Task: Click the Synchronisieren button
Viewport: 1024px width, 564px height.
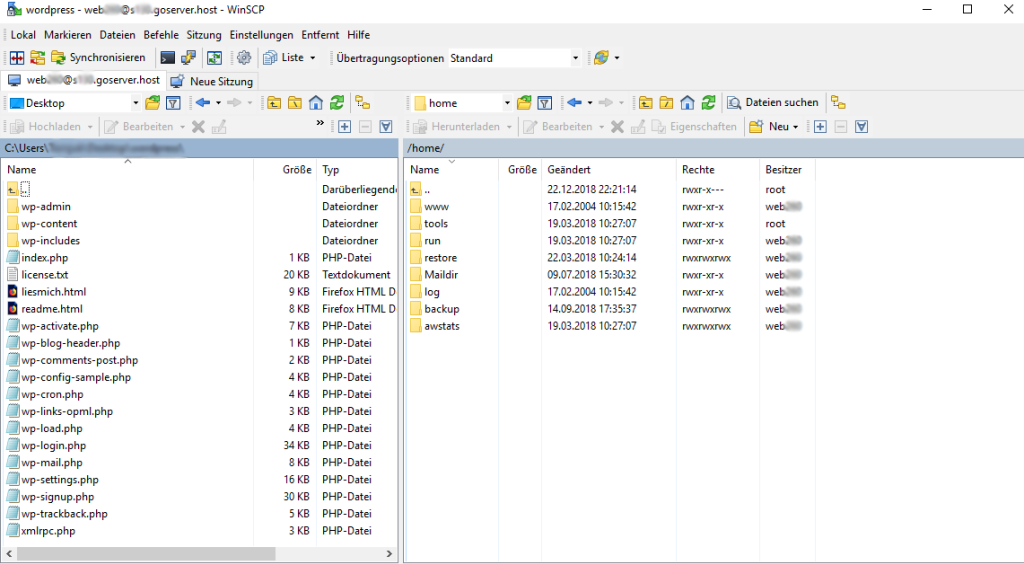Action: tap(98, 58)
